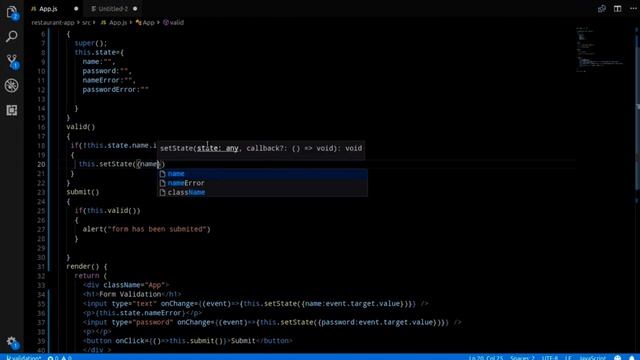Click 'valid()' method declaration text
640x360 pixels.
click(81, 127)
